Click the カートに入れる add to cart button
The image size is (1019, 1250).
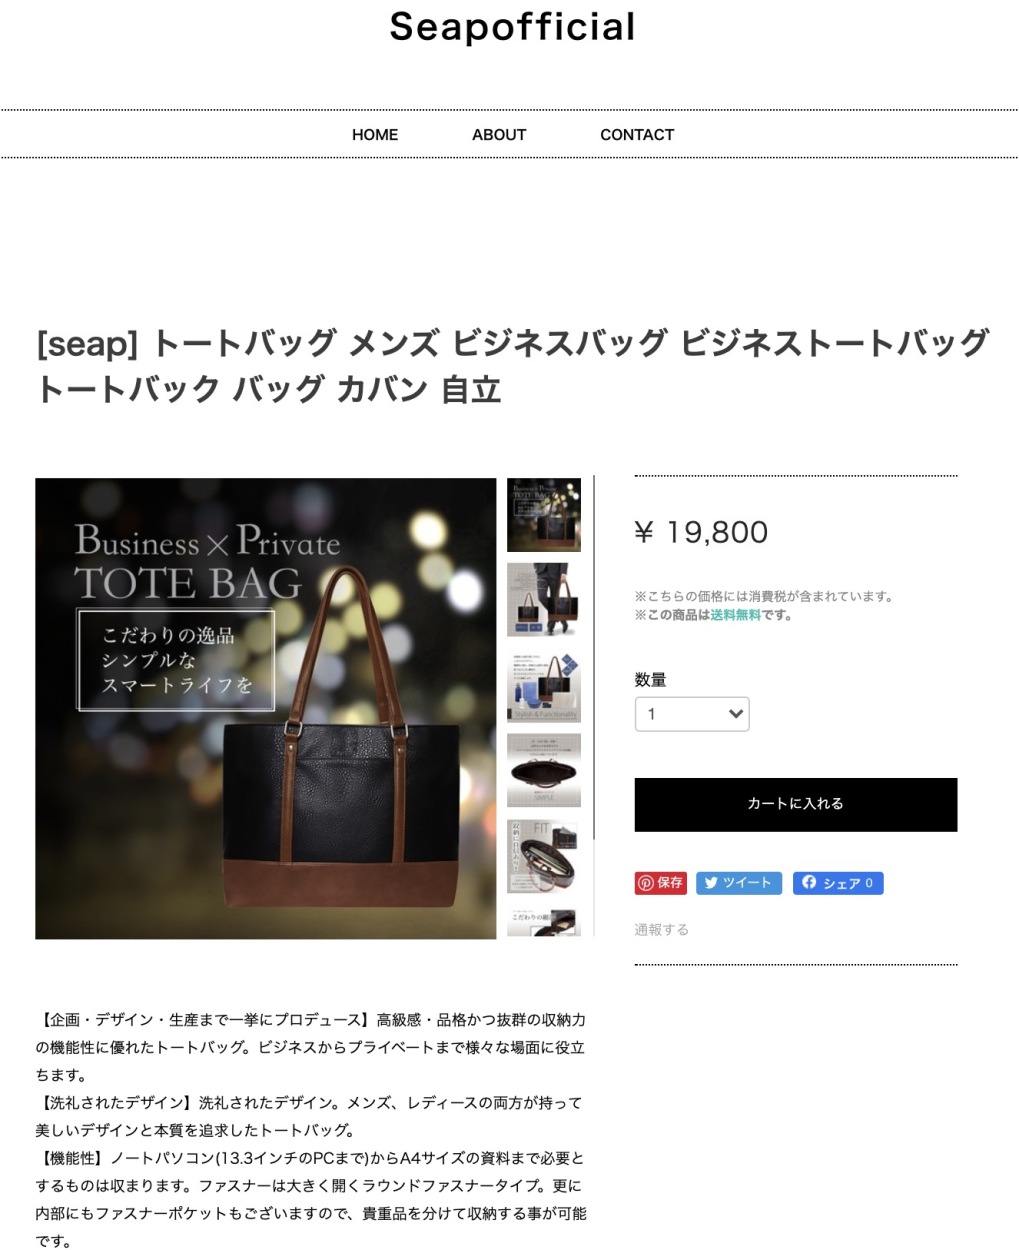[796, 804]
